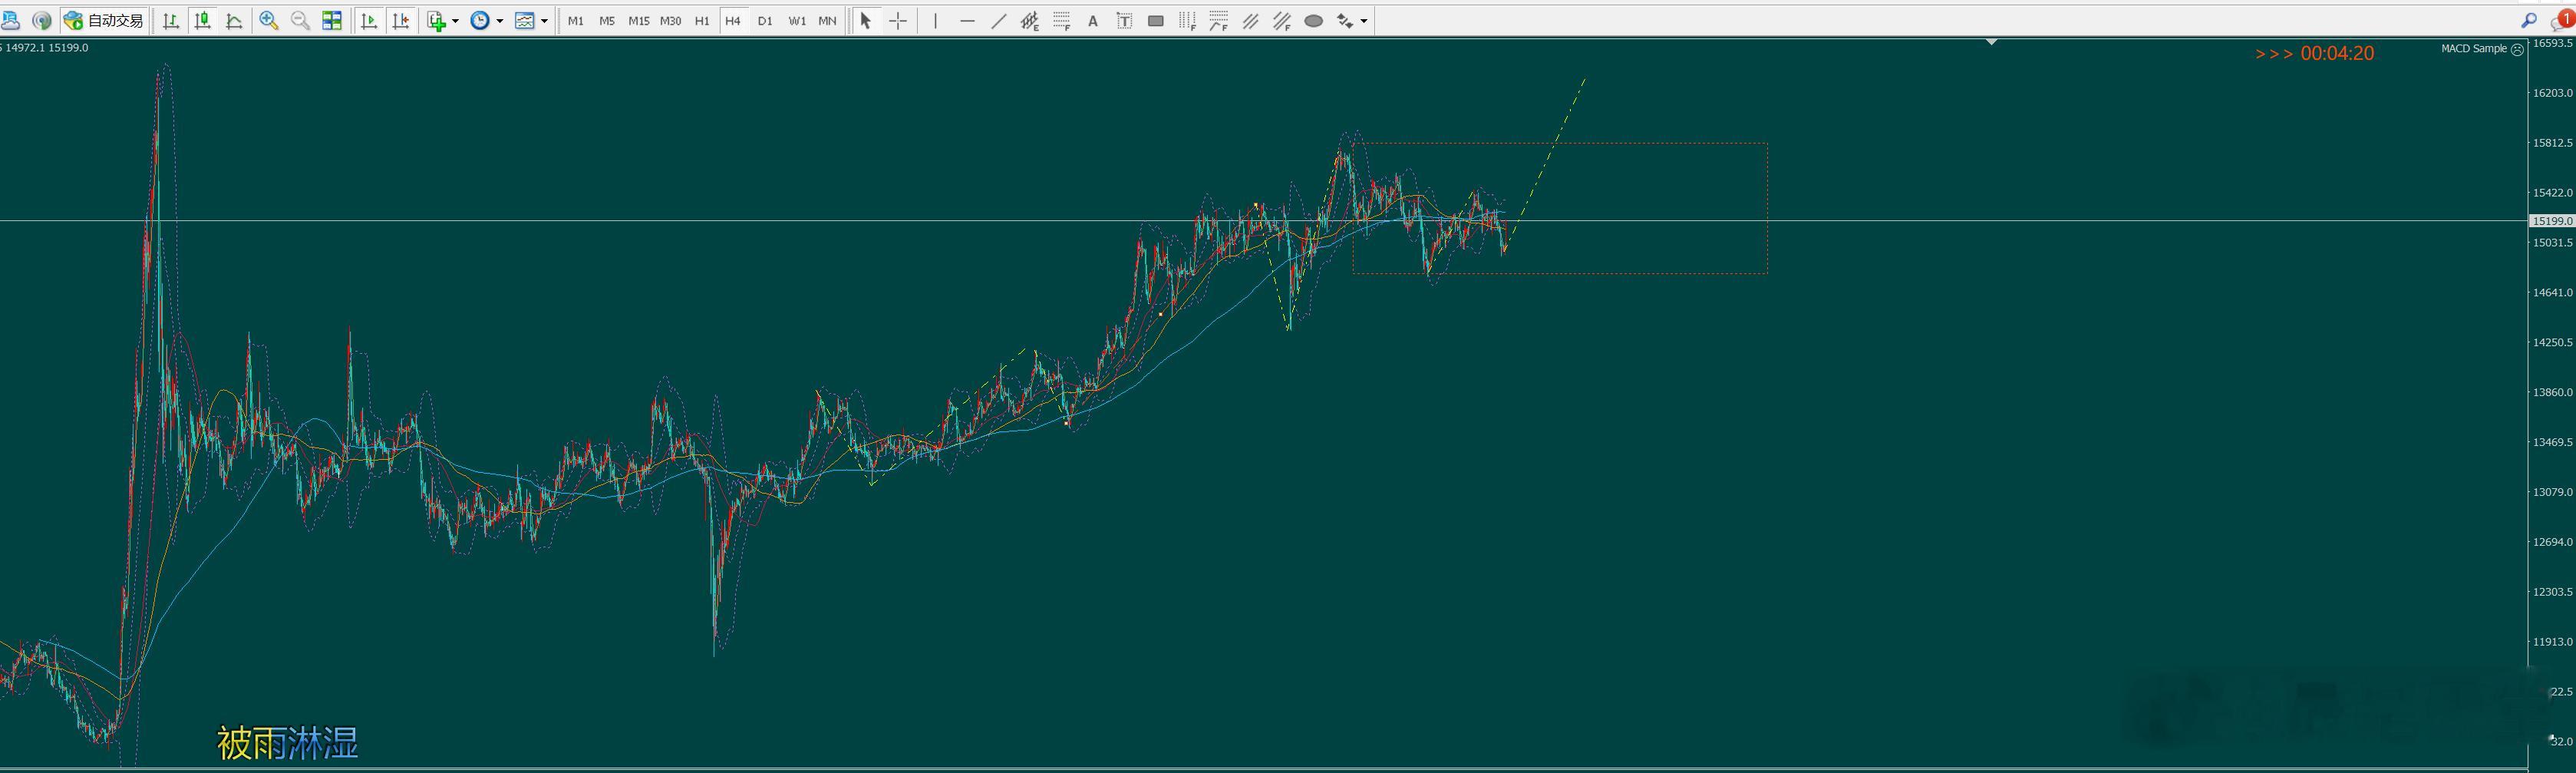Screen dimensions: 2576x773
Task: Zoom out of the chart
Action: [300, 20]
